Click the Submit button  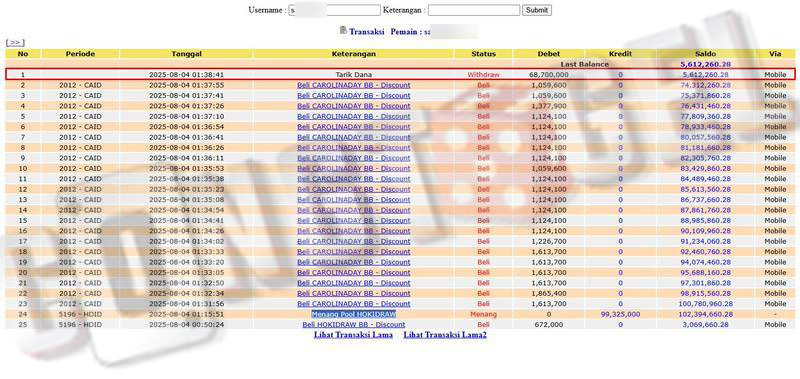click(537, 10)
